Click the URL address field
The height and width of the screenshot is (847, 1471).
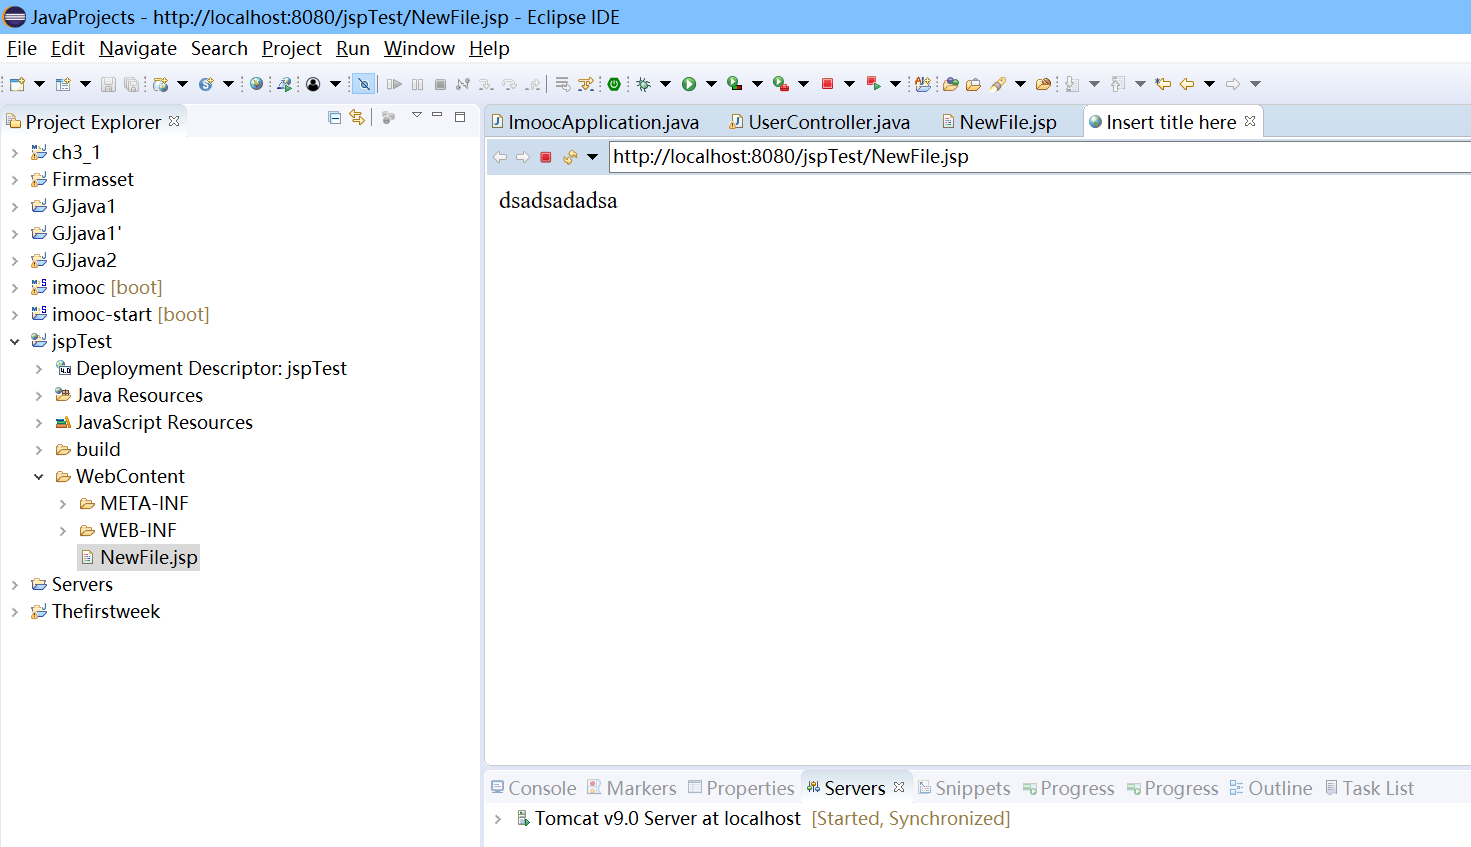pyautogui.click(x=1040, y=157)
